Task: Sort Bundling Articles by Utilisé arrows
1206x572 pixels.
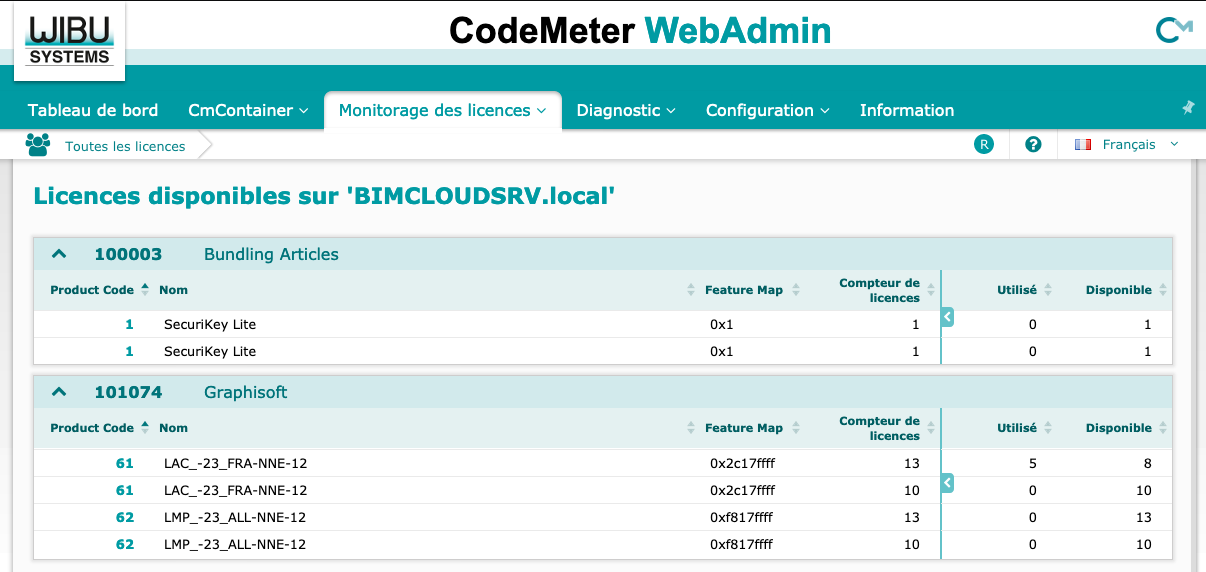Action: pyautogui.click(x=1048, y=290)
